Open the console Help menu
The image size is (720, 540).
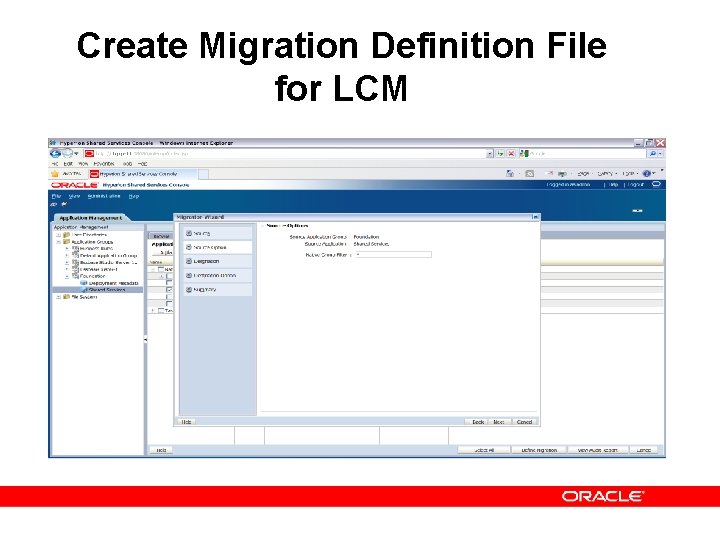click(134, 196)
